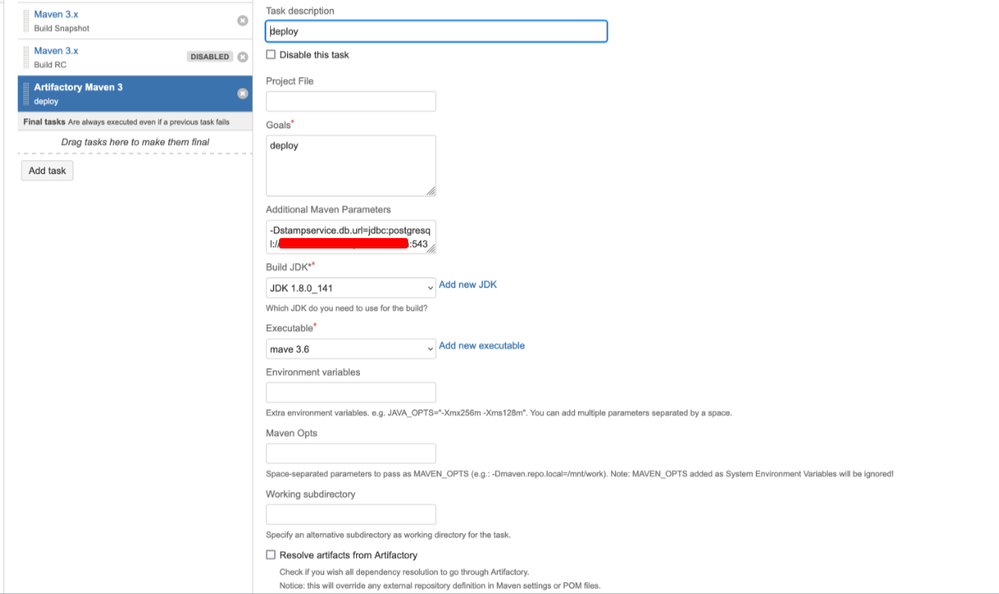The width and height of the screenshot is (999, 594).
Task: Click the Working subdirectory label
Action: [x=310, y=494]
